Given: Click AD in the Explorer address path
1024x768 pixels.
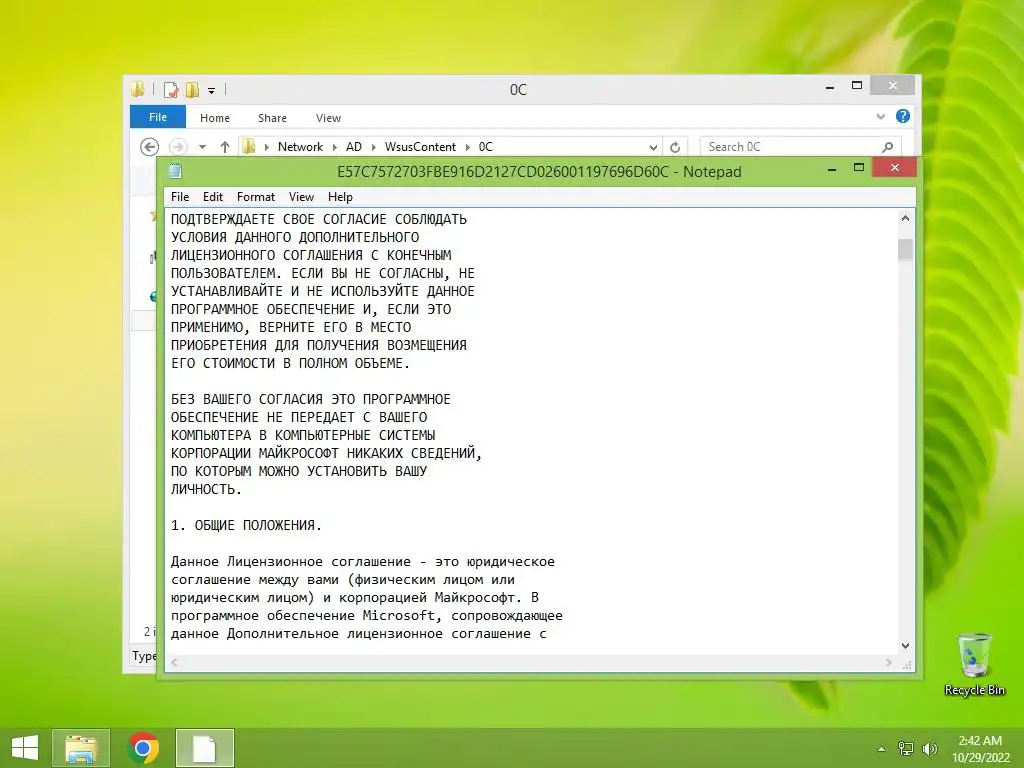Looking at the screenshot, I should pyautogui.click(x=353, y=147).
